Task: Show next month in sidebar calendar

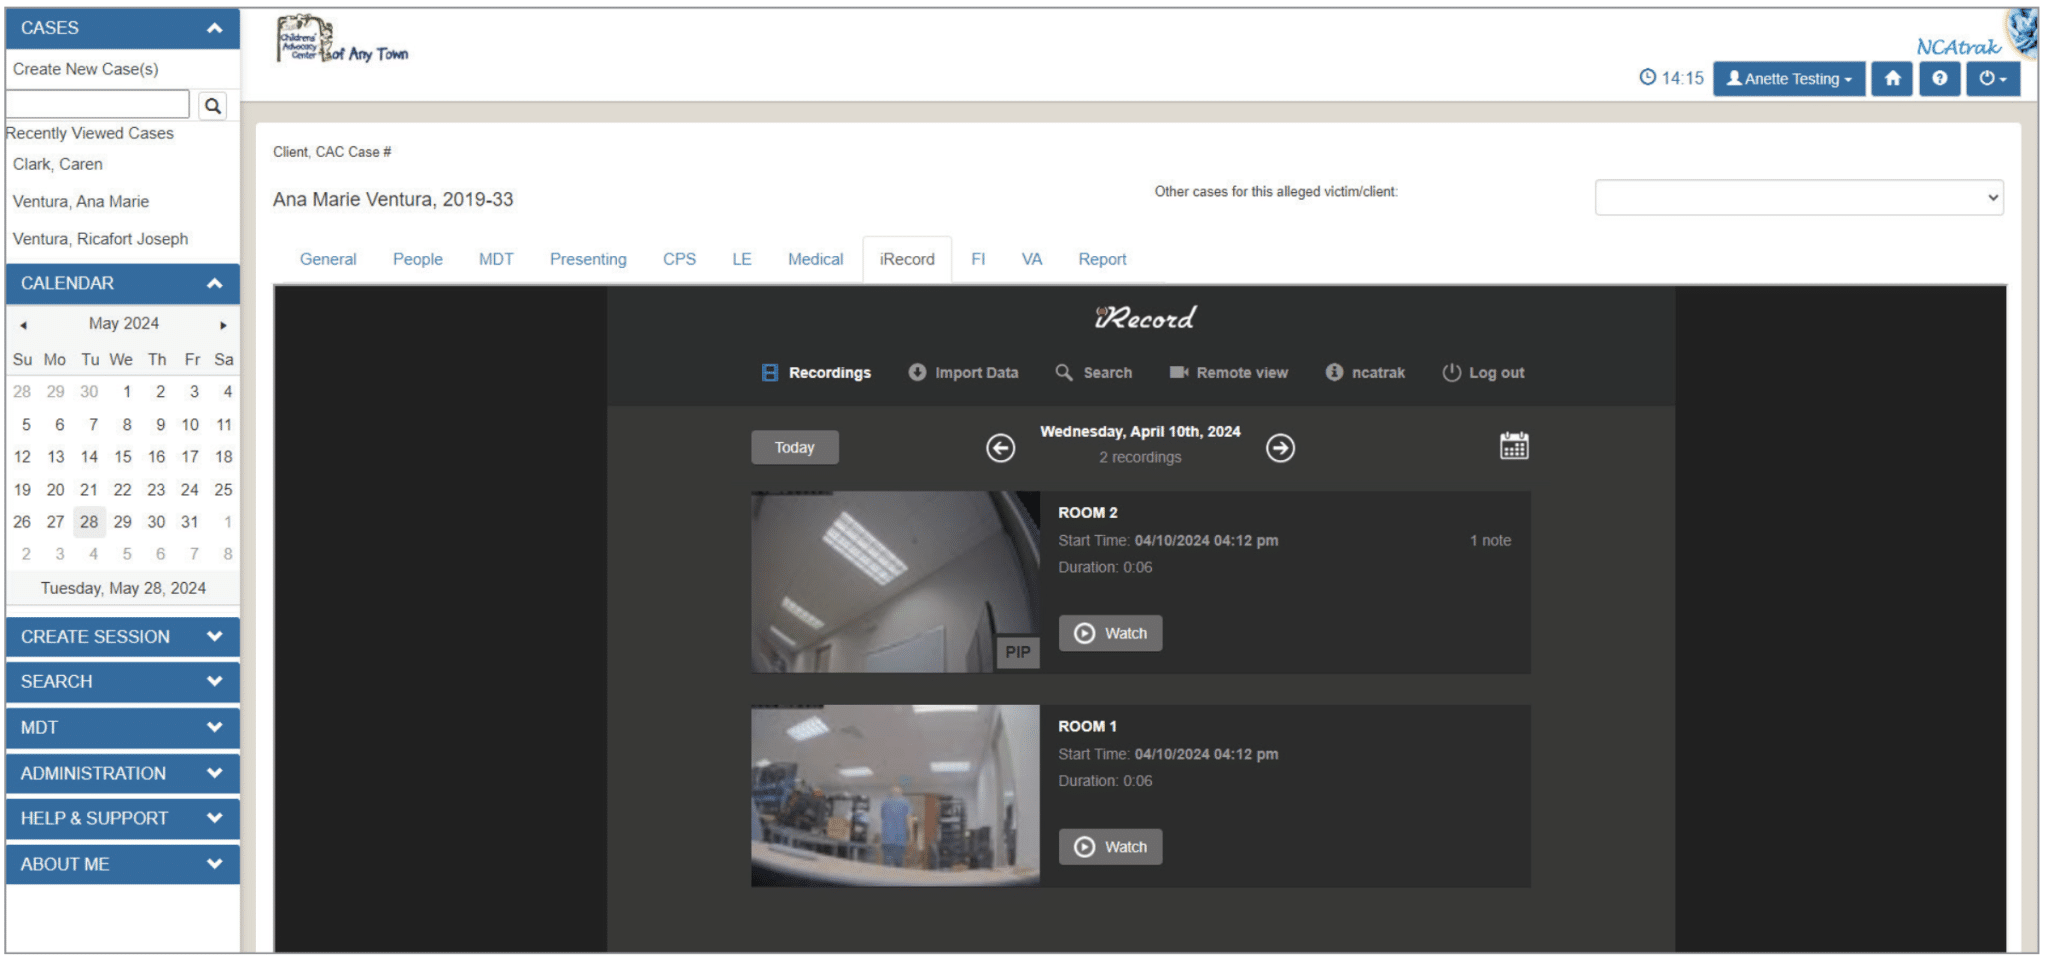Action: point(223,325)
